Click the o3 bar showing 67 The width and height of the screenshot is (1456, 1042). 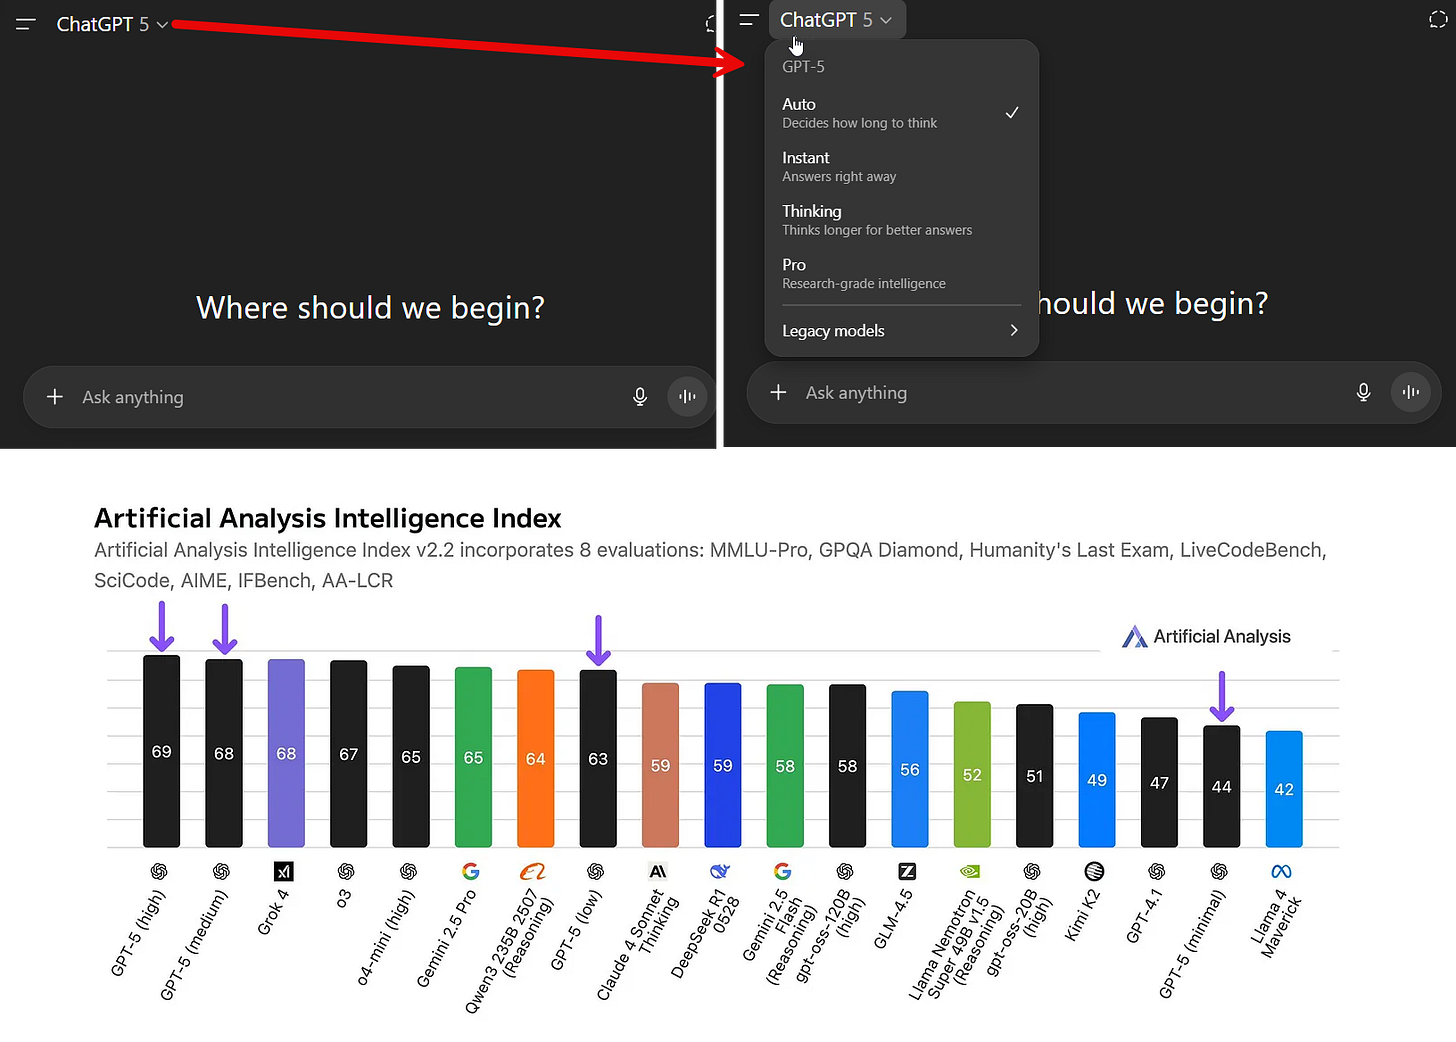coord(349,755)
